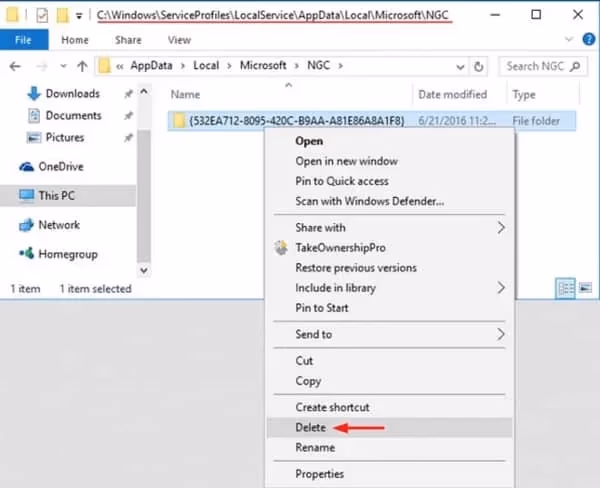Choose TakeOwnershipPro from the context menu
600x488 pixels.
tap(390, 248)
